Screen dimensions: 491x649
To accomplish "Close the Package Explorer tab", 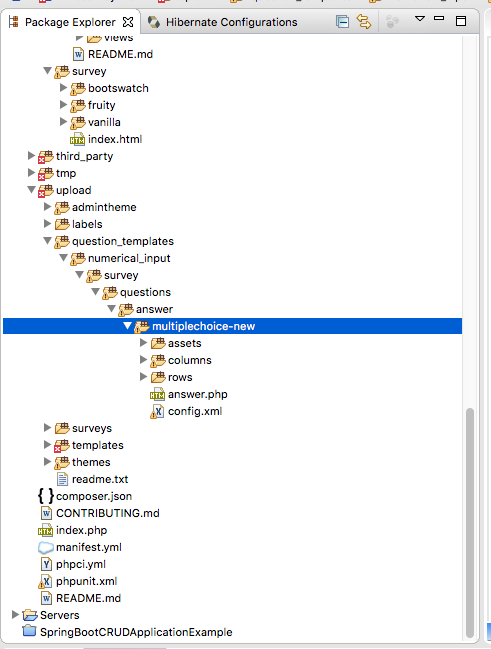I will pyautogui.click(x=128, y=22).
